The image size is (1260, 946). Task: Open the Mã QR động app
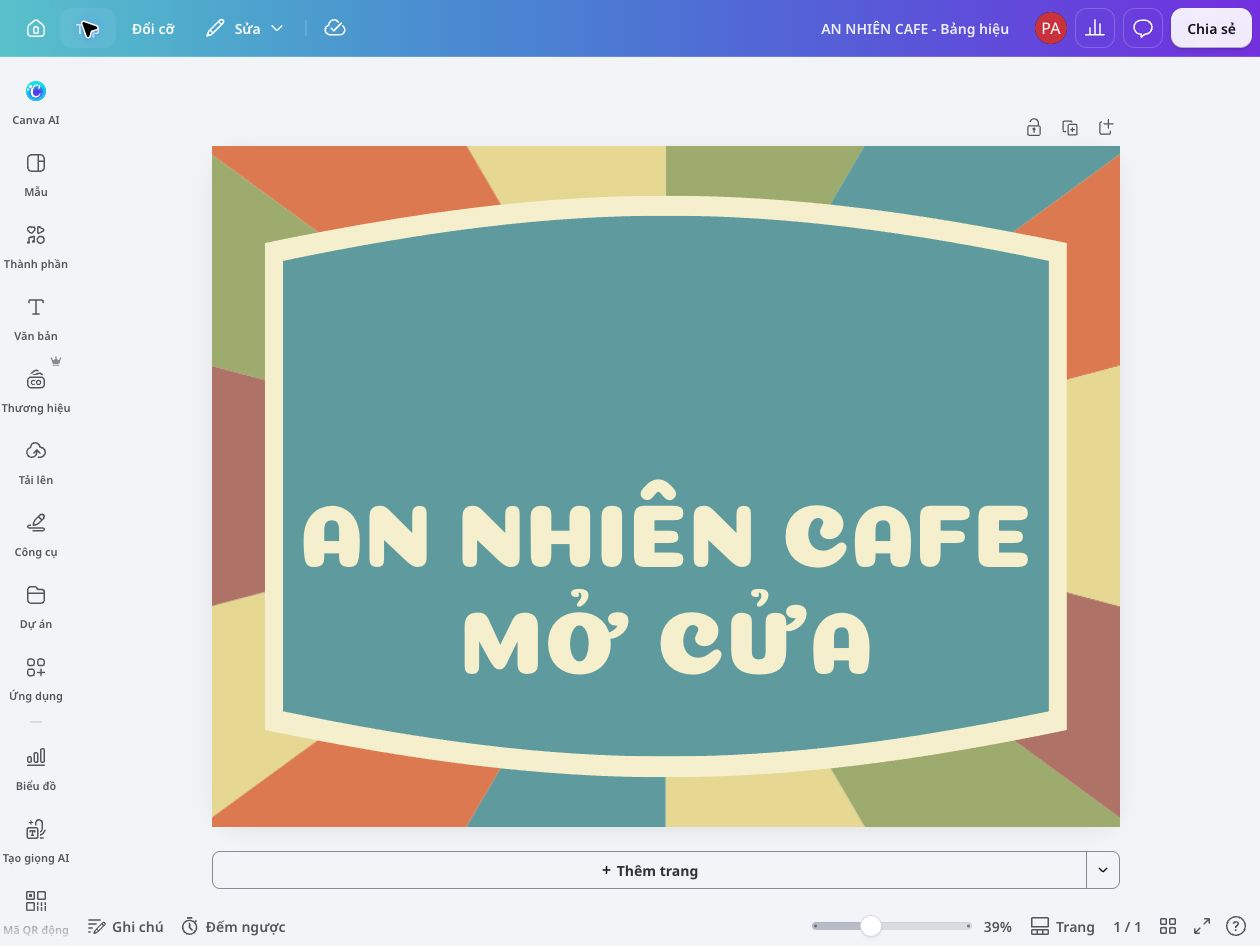point(36,913)
